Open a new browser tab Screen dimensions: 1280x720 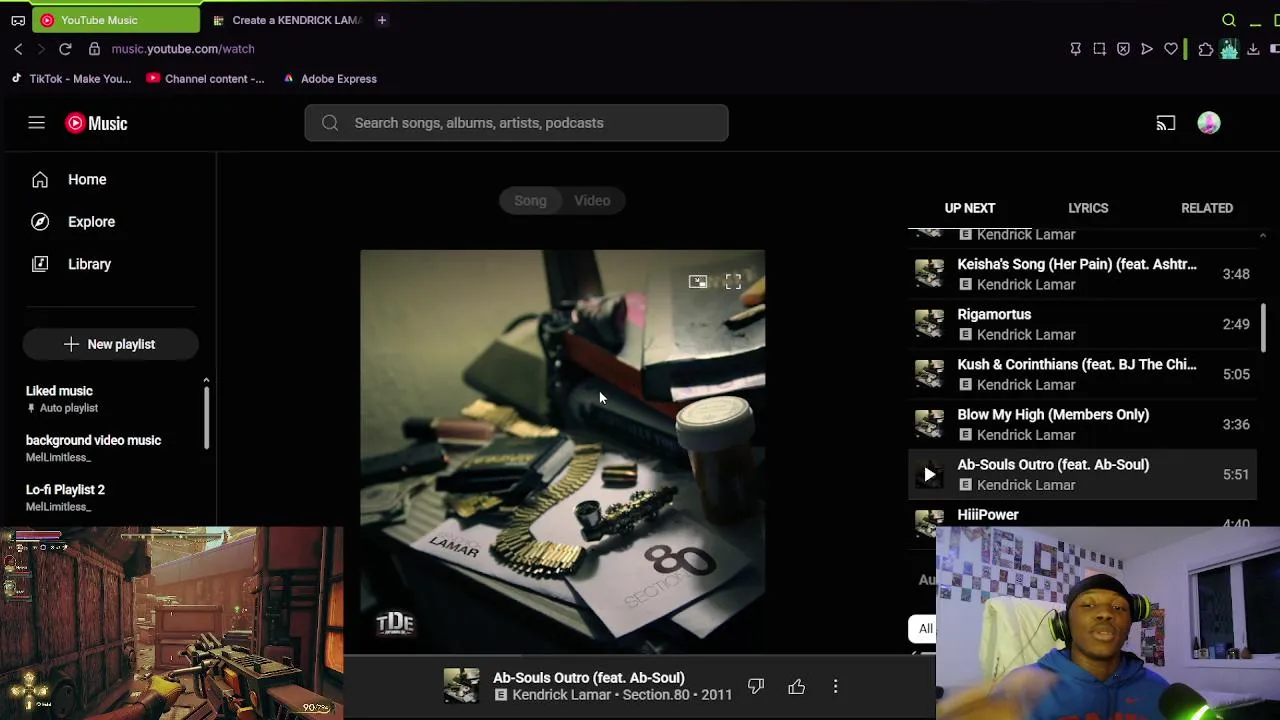tap(382, 20)
